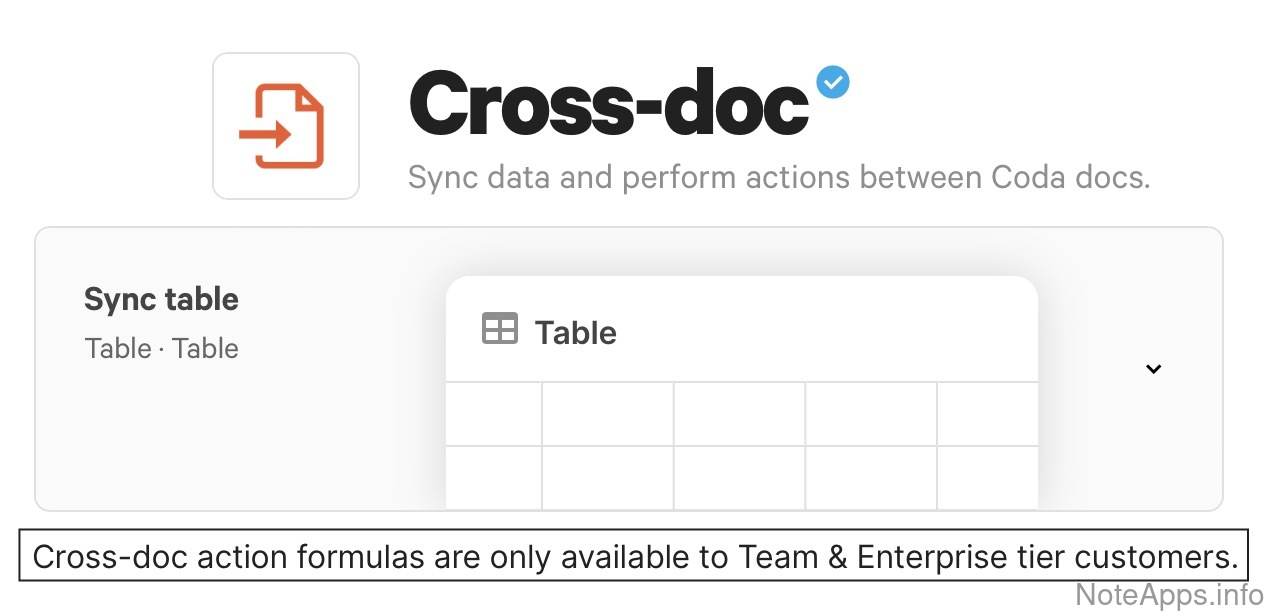Screen dimensions: 1266x614
Task: Click the first cell in the bottom table row
Action: coord(494,477)
